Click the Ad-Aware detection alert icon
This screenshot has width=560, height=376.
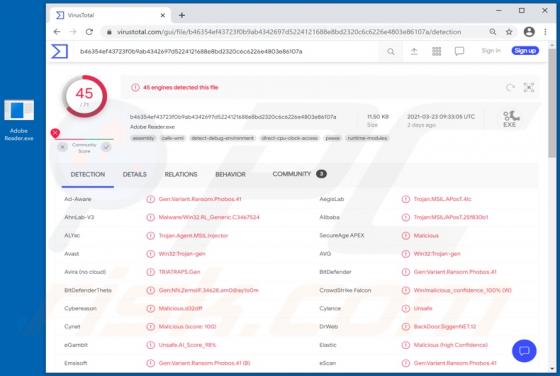[150, 199]
